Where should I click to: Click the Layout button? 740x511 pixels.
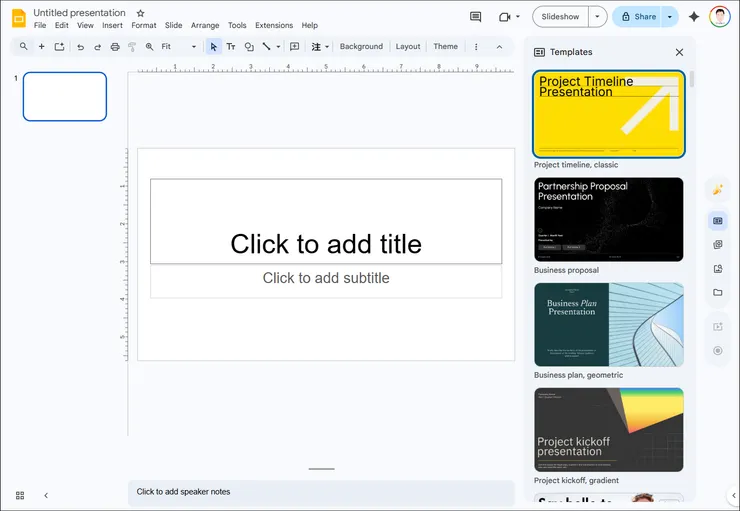[408, 47]
